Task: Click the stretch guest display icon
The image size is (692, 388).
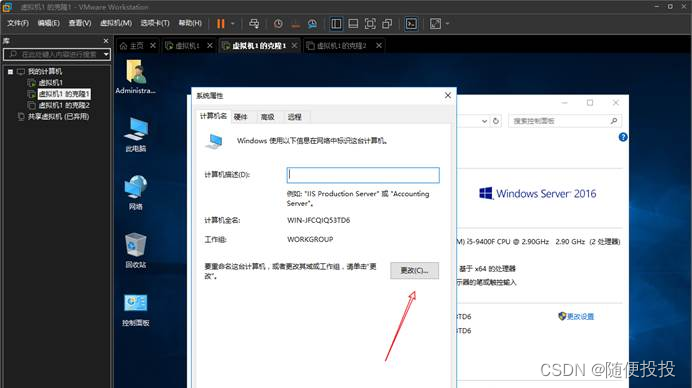Action: (435, 24)
